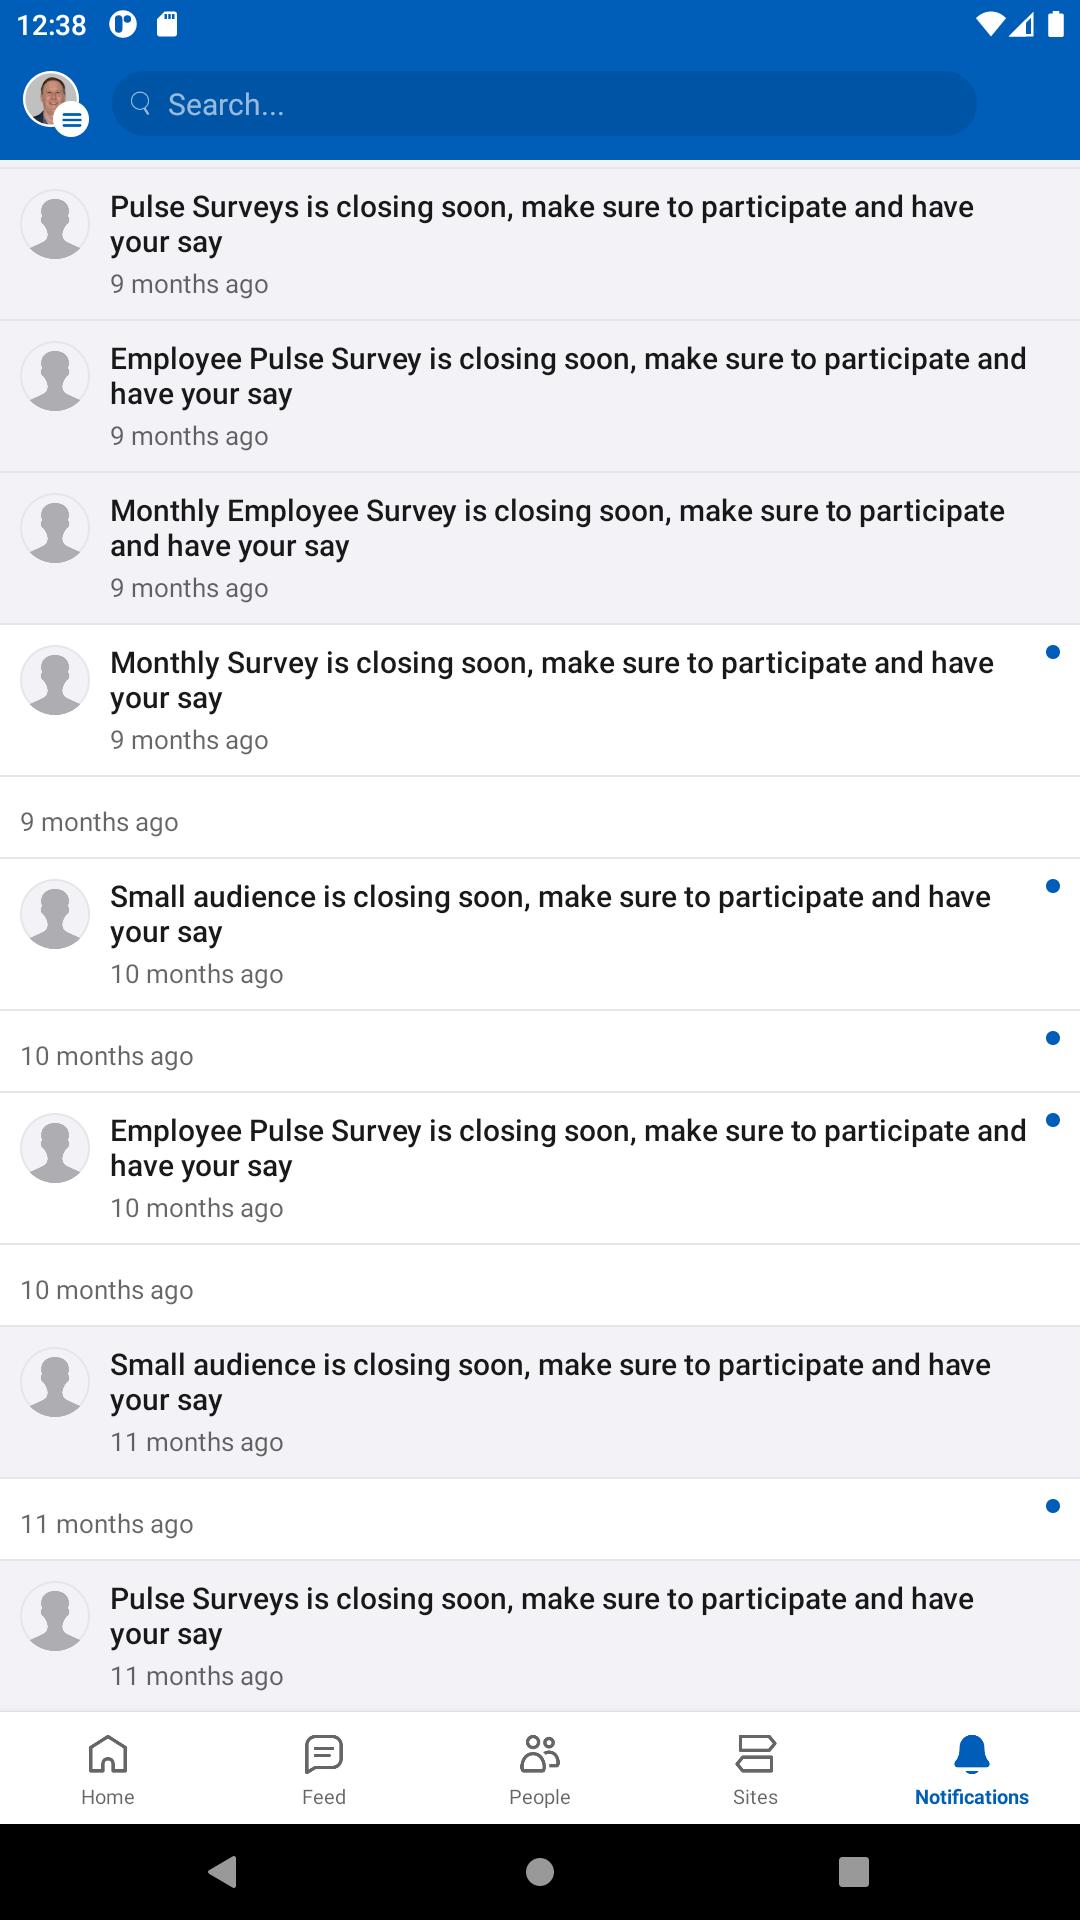Screen dimensions: 1080x1920
Task: Click unread dot on Monthly Survey notification
Action: point(1052,653)
